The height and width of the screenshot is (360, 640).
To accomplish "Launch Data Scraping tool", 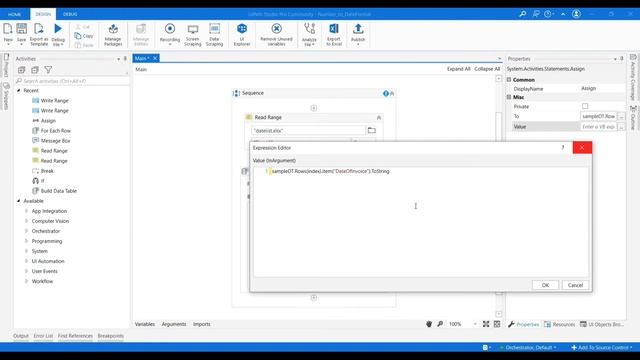I will pyautogui.click(x=214, y=34).
